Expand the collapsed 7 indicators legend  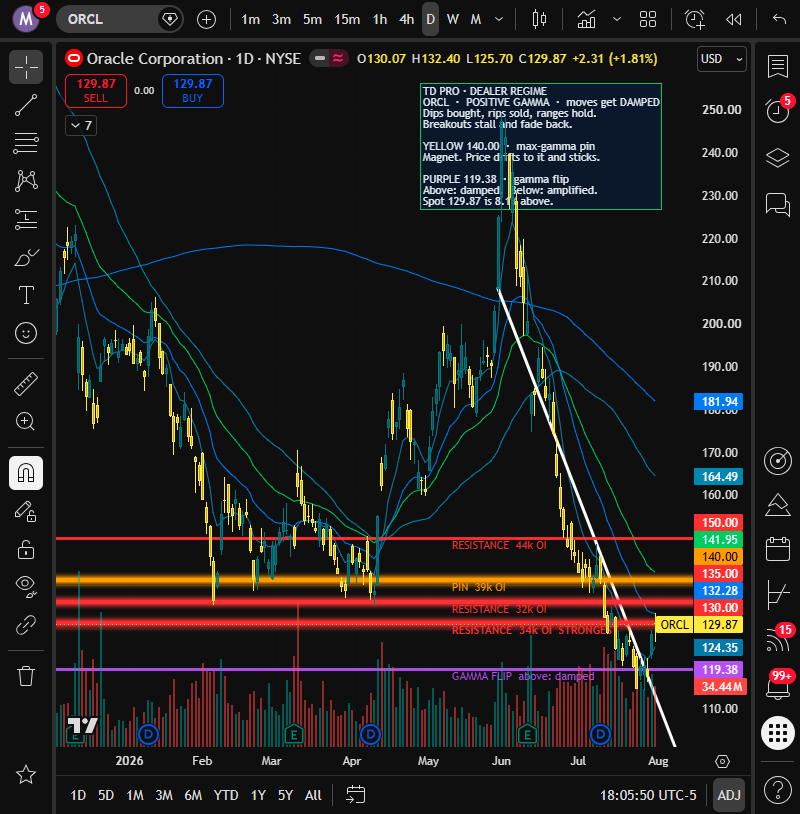click(x=81, y=126)
